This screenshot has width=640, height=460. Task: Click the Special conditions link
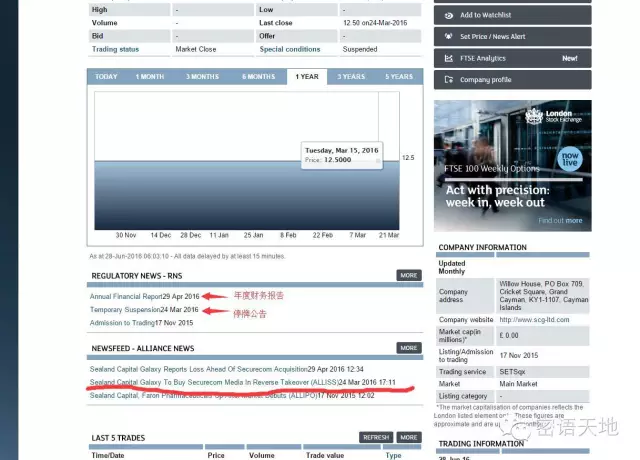click(290, 49)
